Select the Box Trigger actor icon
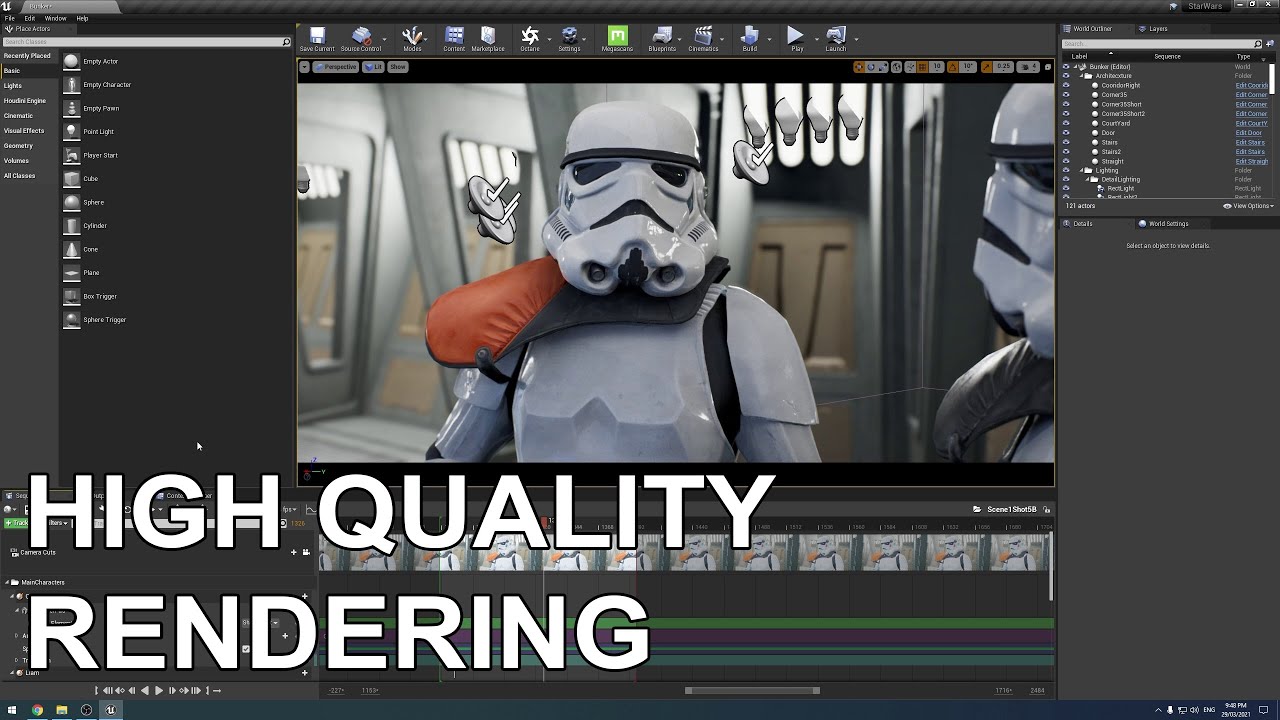The width and height of the screenshot is (1280, 720). [71, 296]
